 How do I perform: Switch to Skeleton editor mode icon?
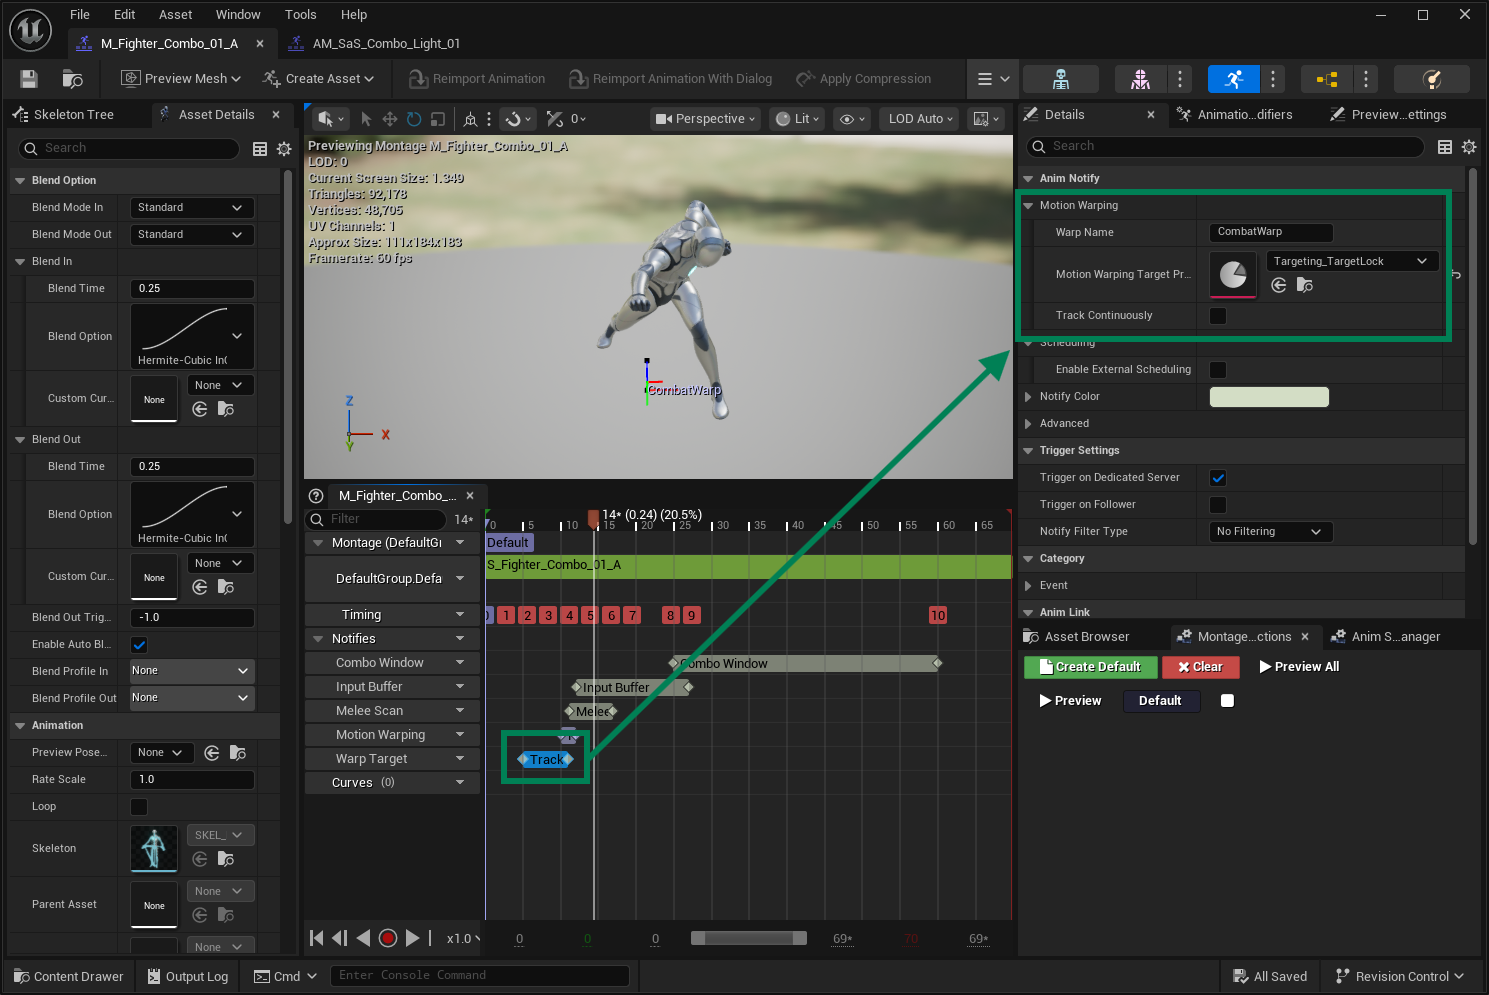tap(1061, 79)
